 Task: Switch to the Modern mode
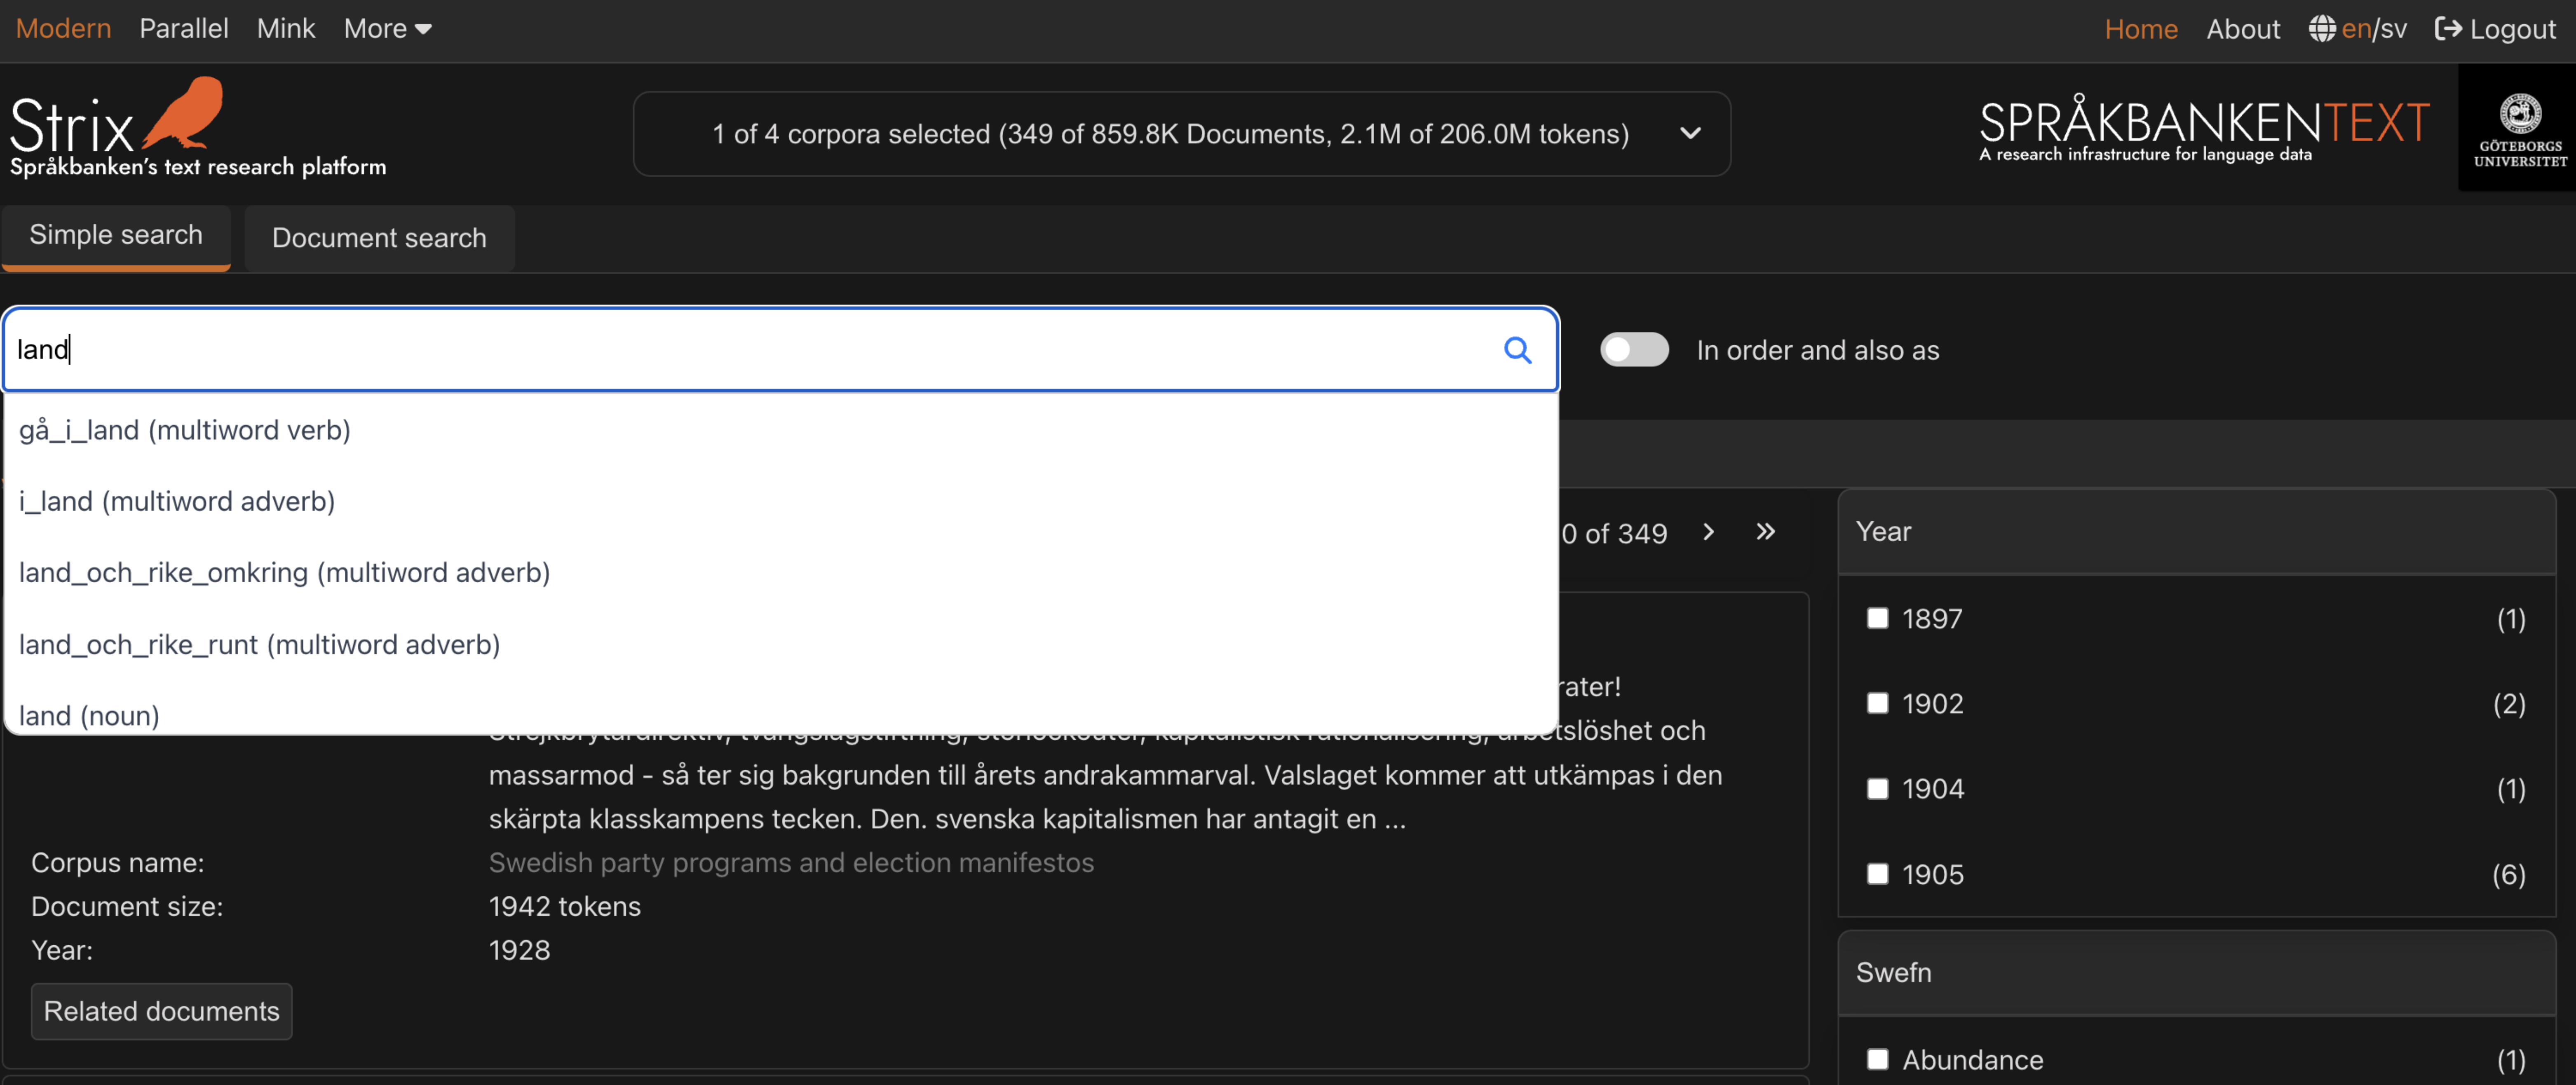point(63,29)
